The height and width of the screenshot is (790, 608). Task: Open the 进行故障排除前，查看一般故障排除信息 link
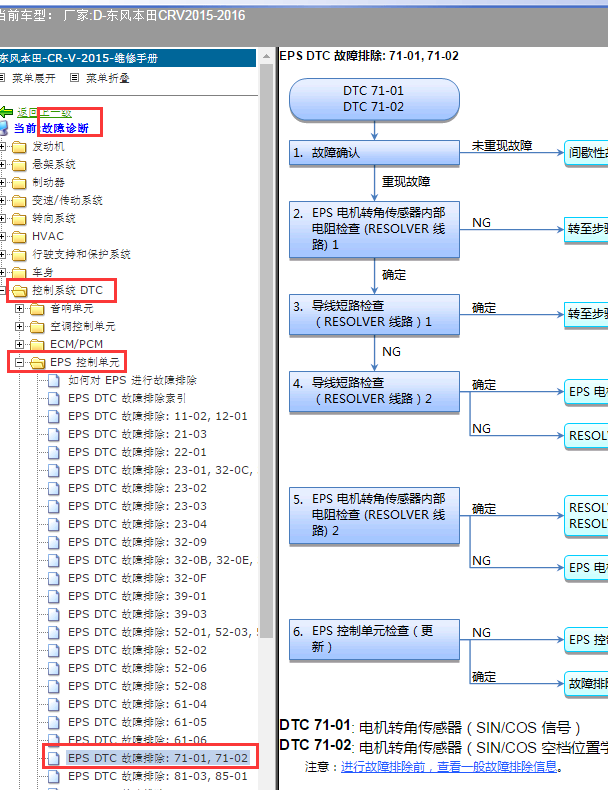tap(449, 767)
